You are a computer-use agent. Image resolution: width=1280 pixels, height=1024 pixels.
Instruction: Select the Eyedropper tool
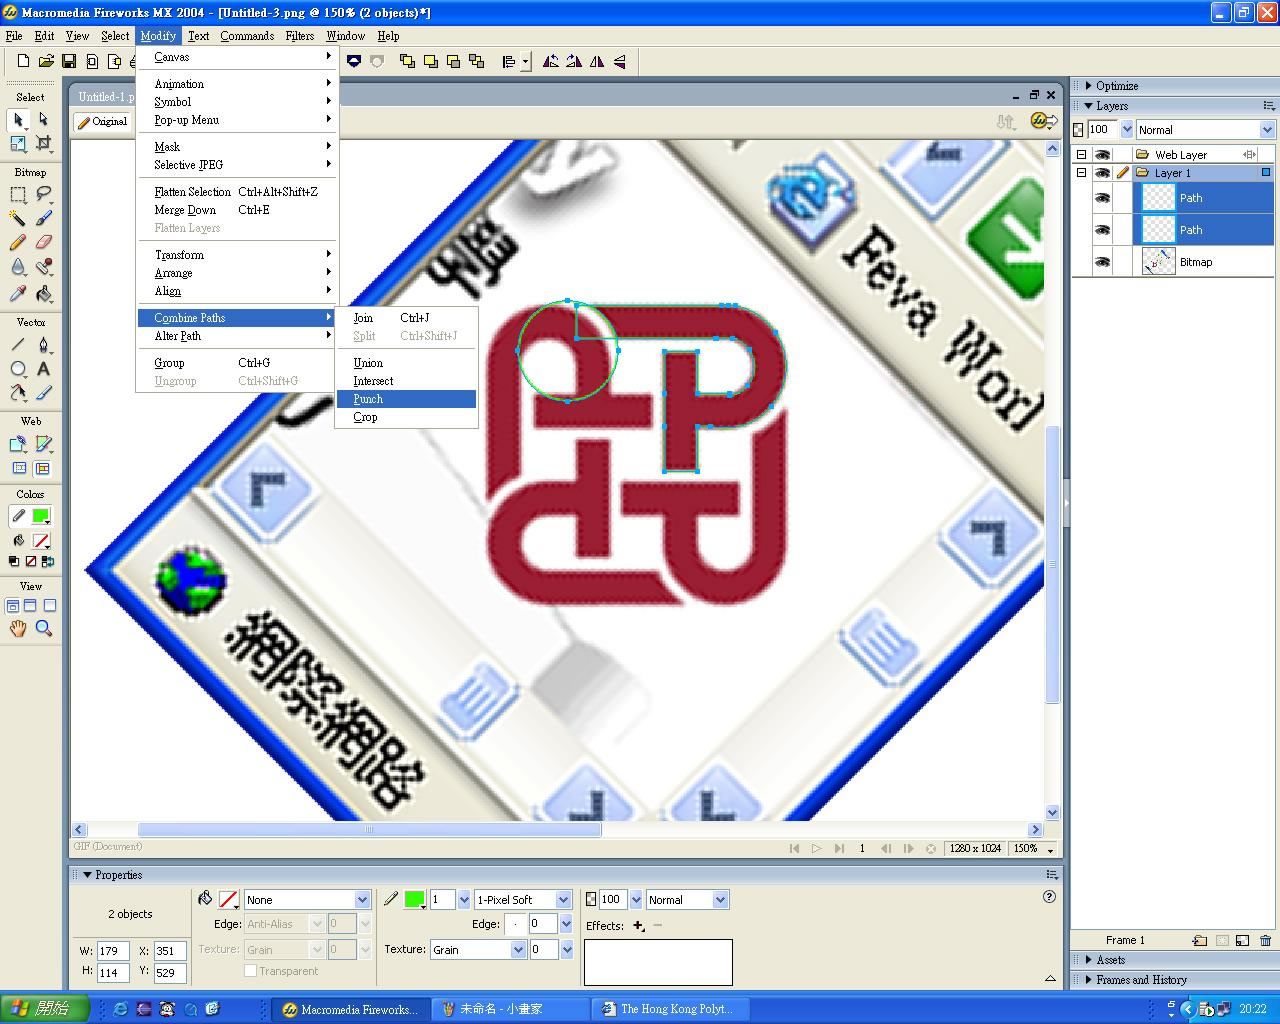(18, 293)
